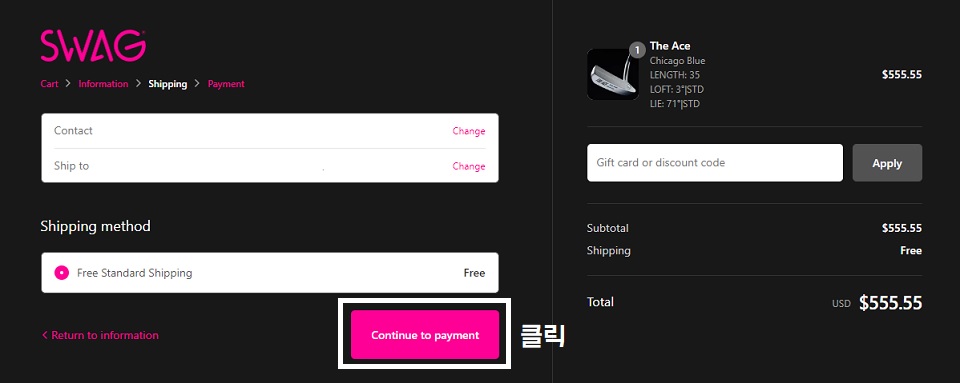This screenshot has height=383, width=960.
Task: Focus the gift card or discount code field
Action: 714,163
